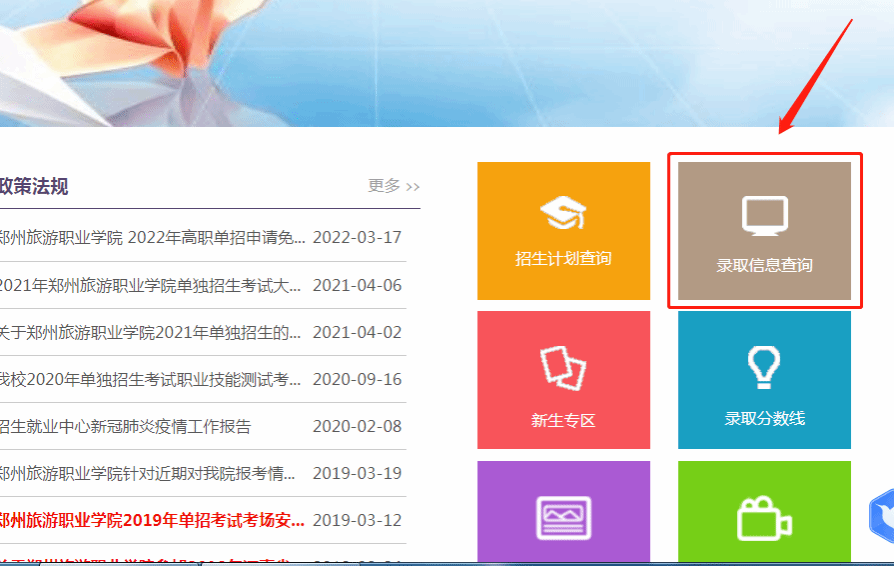The height and width of the screenshot is (566, 894).
Task: Click the video camera icon on green tile
Action: point(764,519)
